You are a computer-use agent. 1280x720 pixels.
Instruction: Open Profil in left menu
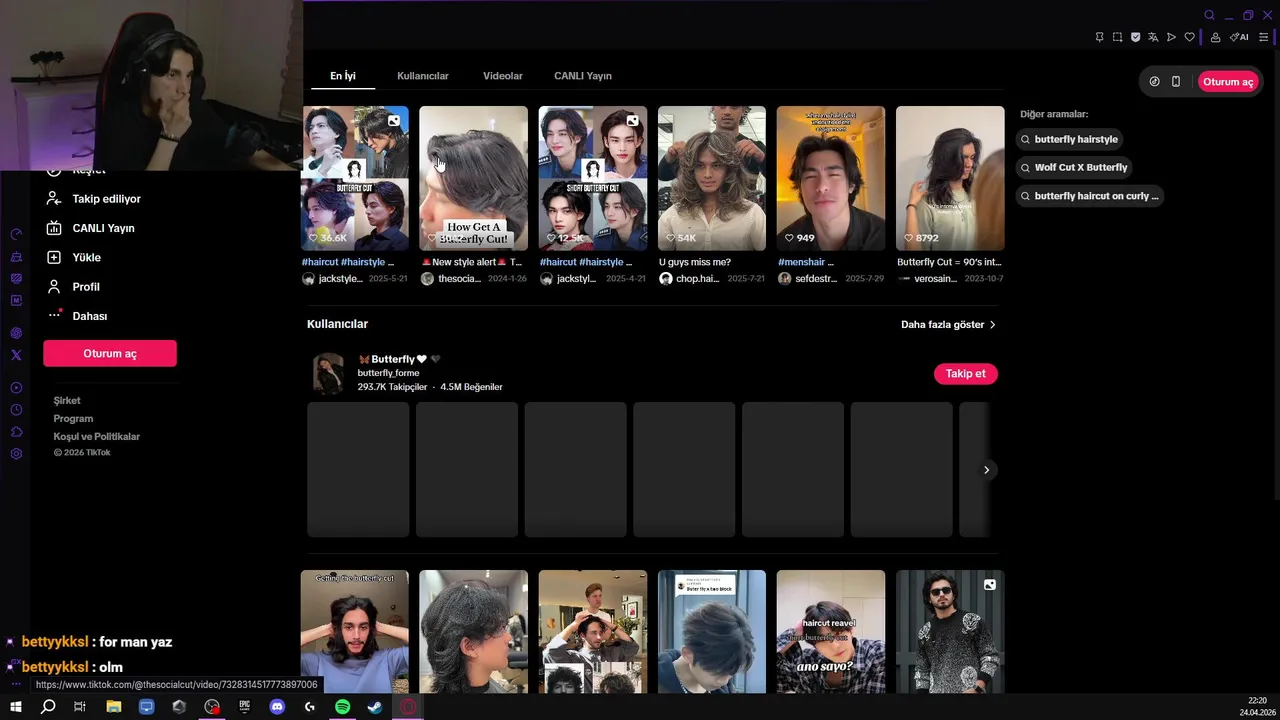[75, 286]
